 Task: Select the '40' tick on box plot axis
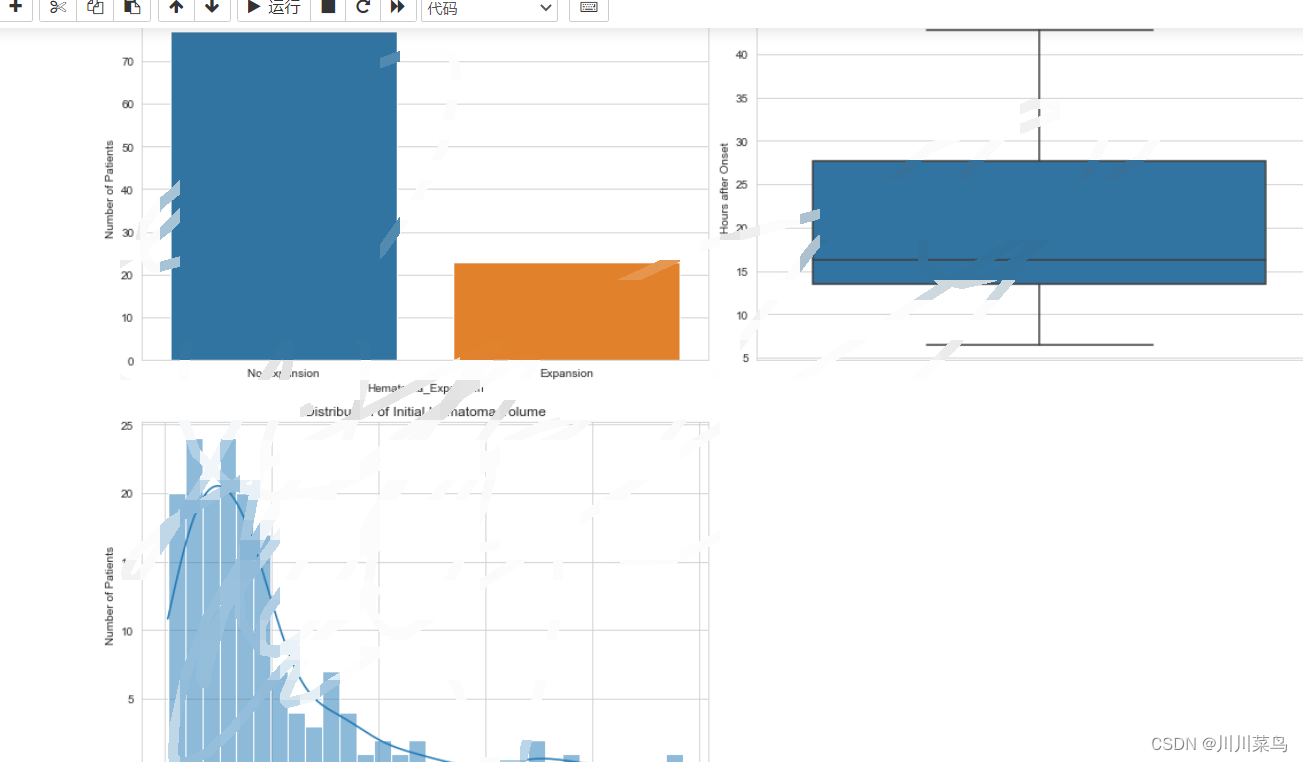[741, 55]
